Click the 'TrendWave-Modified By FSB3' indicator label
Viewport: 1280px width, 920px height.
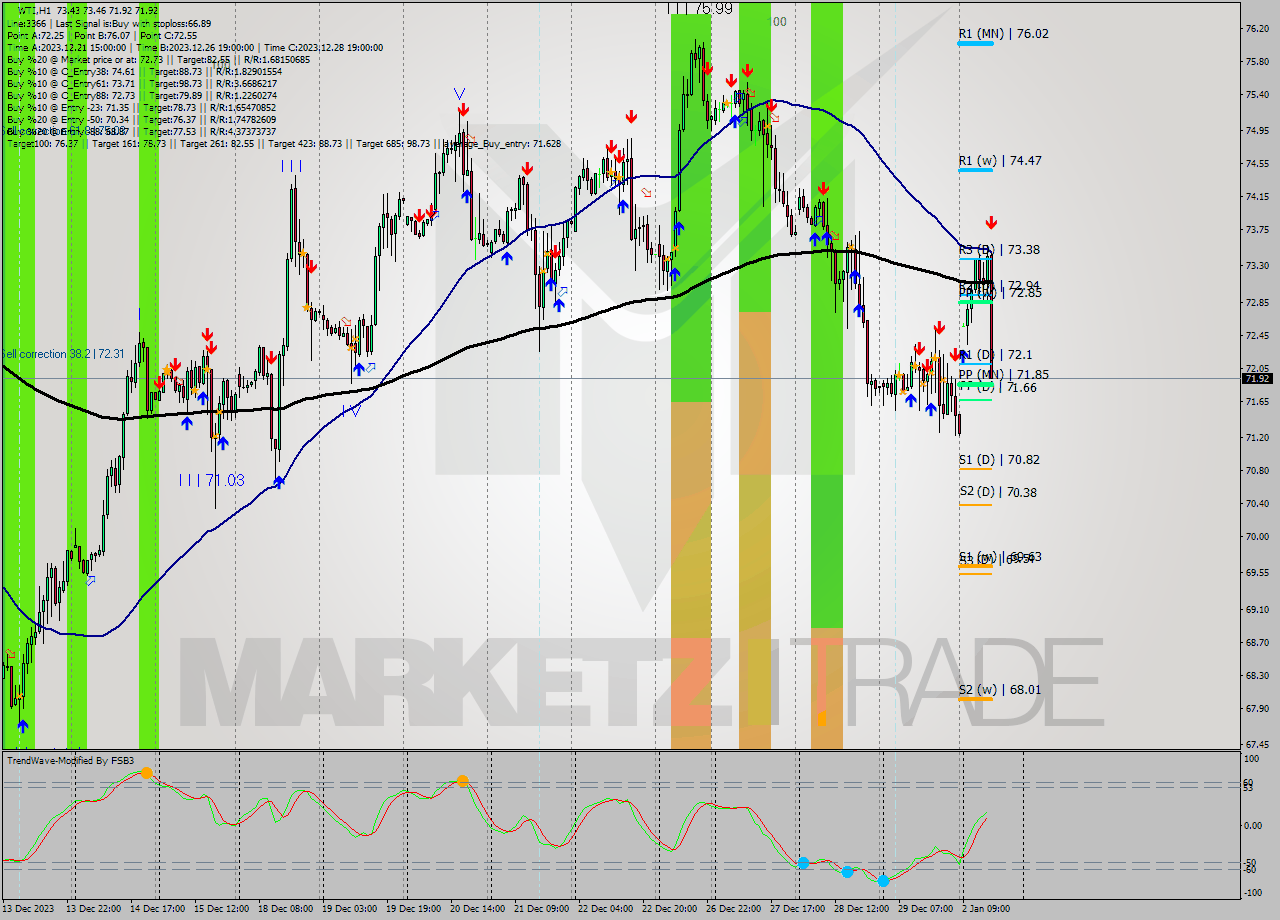click(69, 761)
